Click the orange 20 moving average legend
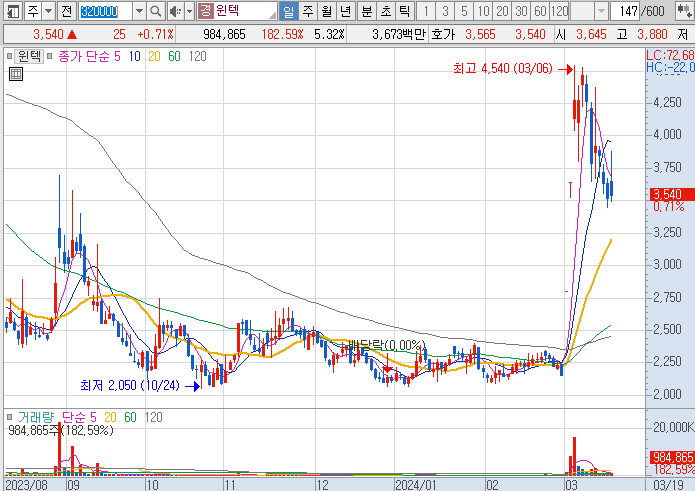The width and height of the screenshot is (695, 491). (154, 56)
